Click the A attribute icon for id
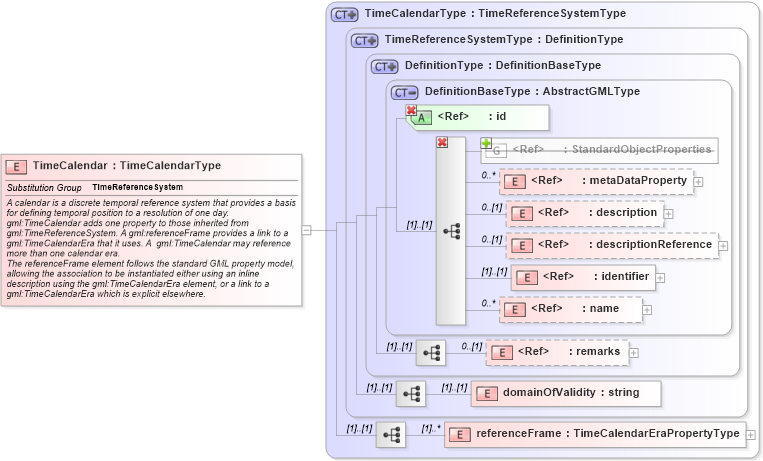763x461 pixels. click(421, 118)
